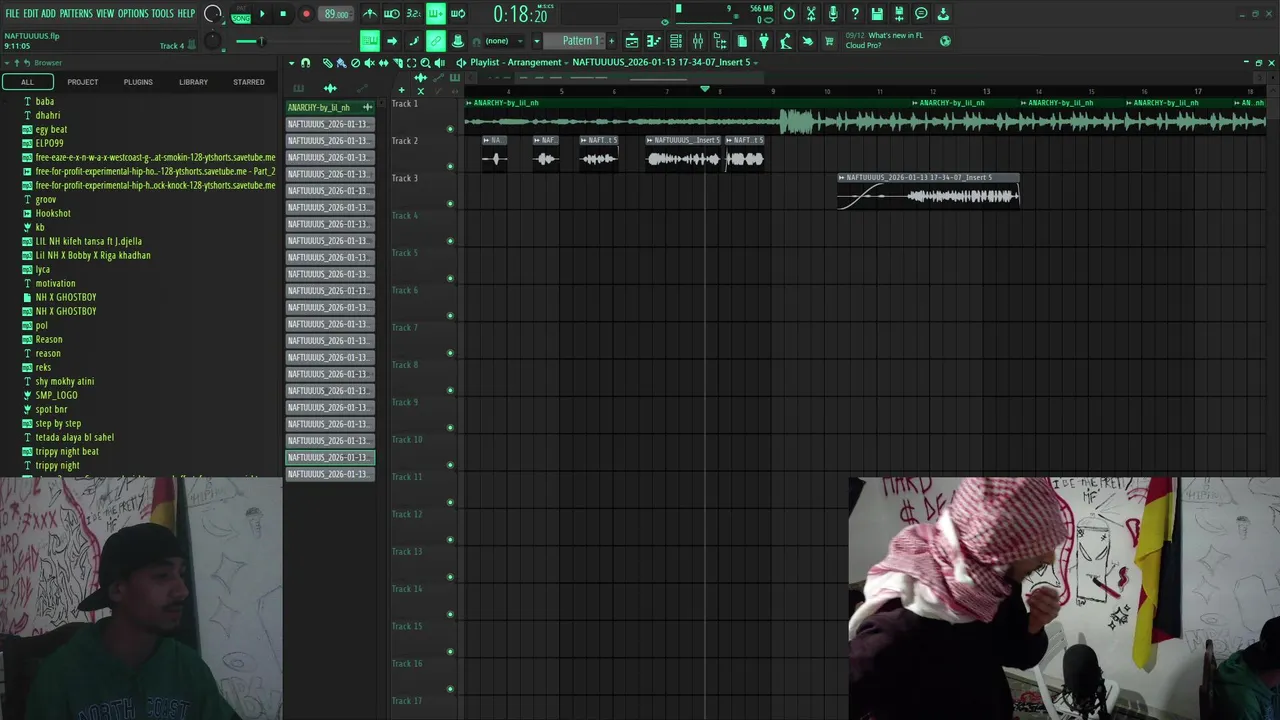Toggle loop recording icon
Viewport: 1280px width, 720px height.
(458, 14)
